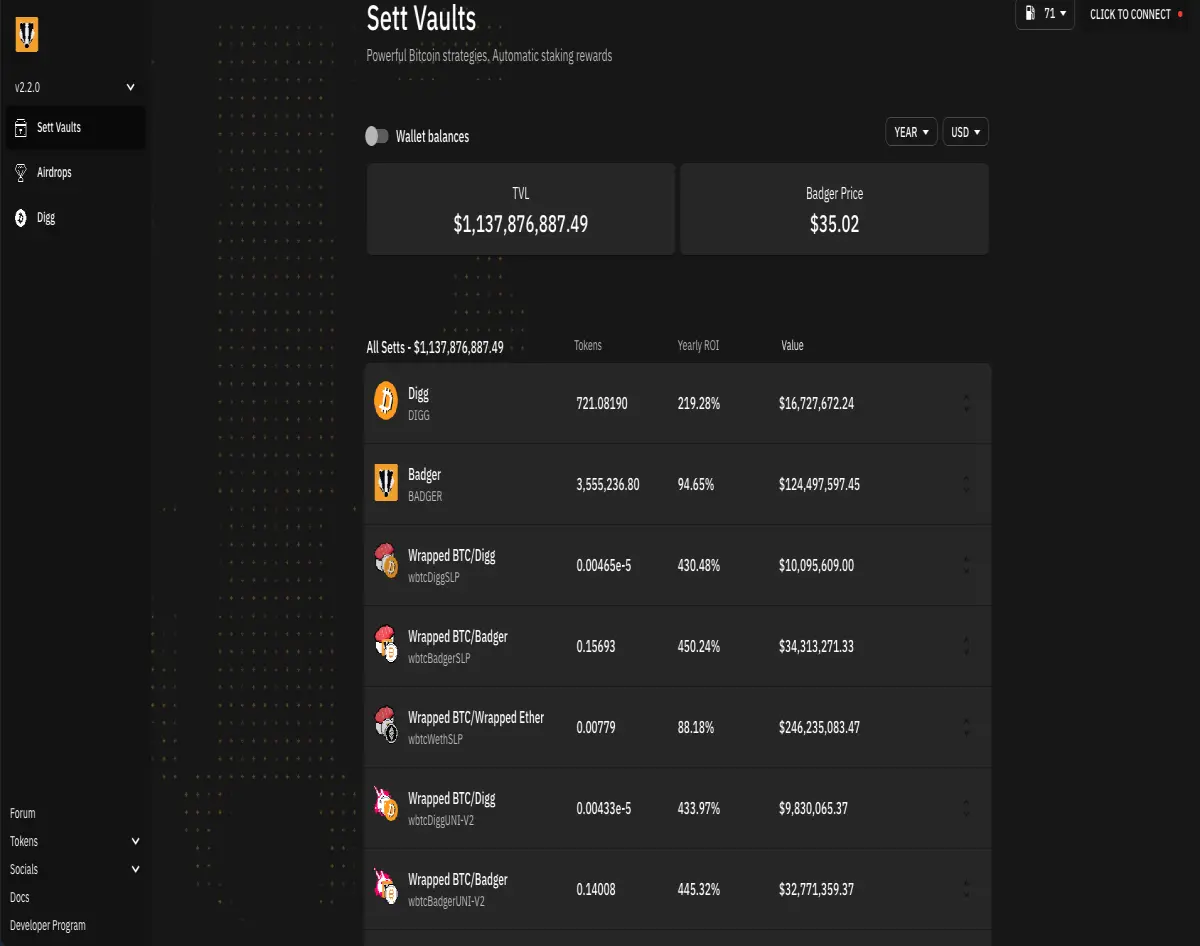Expand the v2.2.0 version selector

[75, 88]
